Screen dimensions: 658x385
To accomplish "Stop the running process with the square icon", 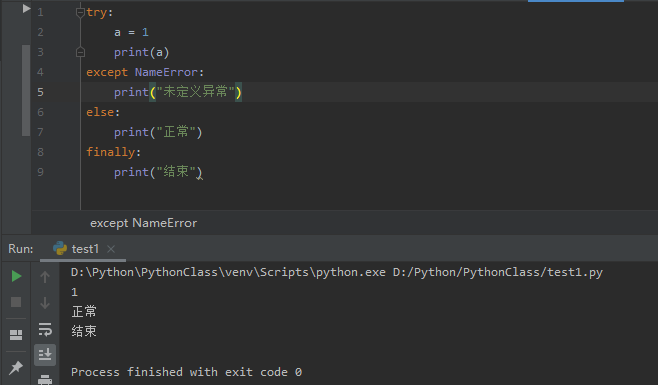I will pyautogui.click(x=16, y=302).
